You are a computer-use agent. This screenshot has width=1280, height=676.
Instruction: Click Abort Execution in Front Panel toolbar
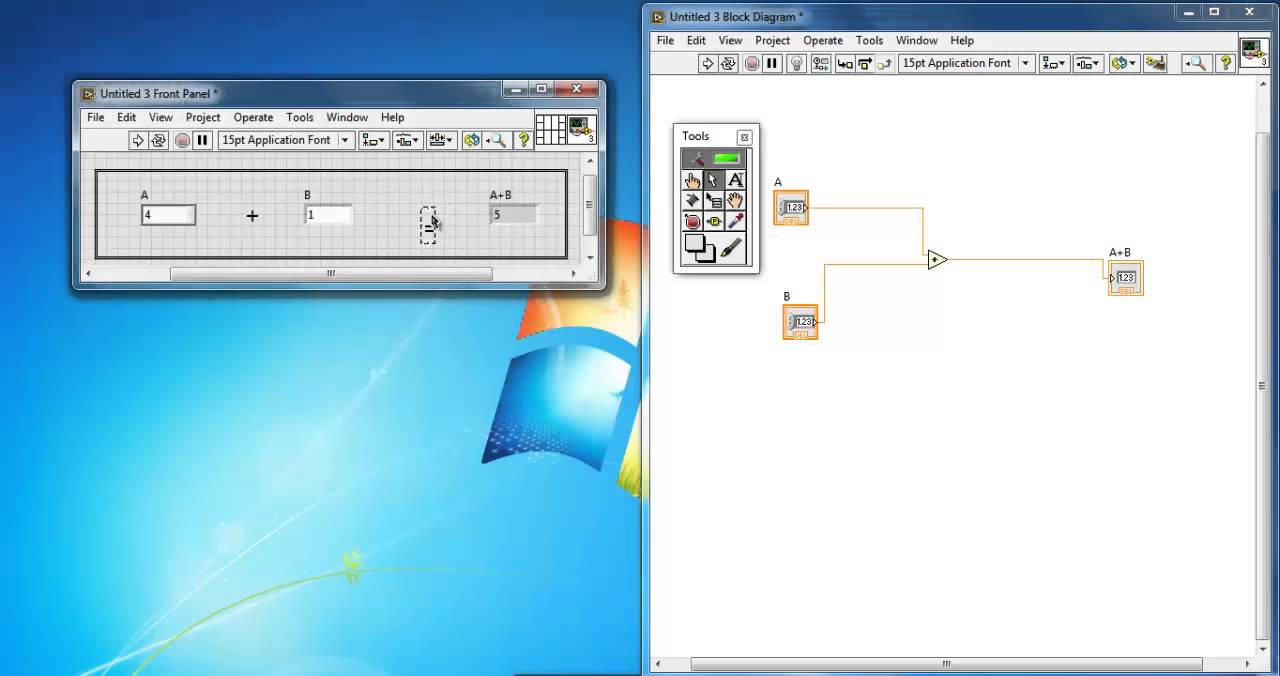pyautogui.click(x=182, y=140)
